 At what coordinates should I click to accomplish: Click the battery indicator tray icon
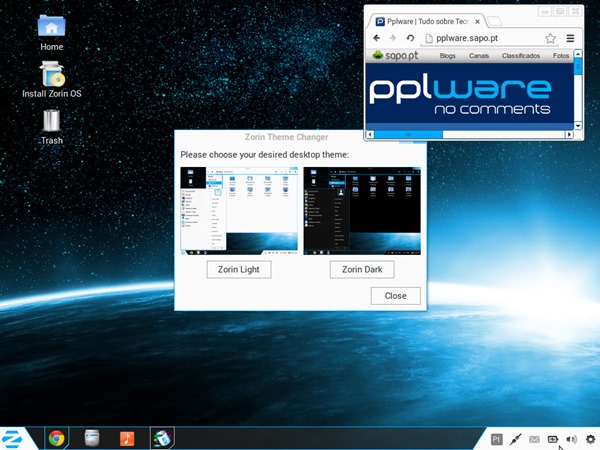pyautogui.click(x=553, y=439)
